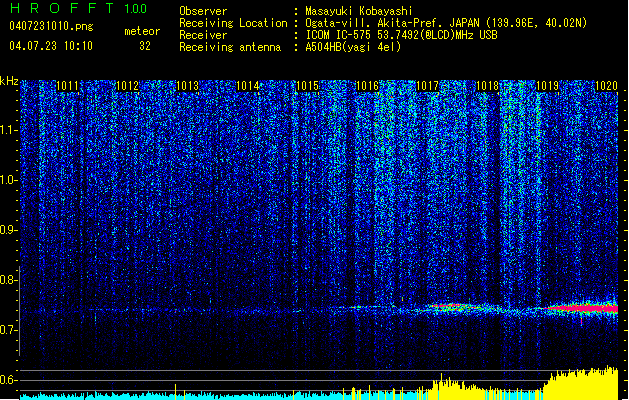Click the date stamp 04.07.23 10:10
The image size is (629, 400).
coord(51,45)
